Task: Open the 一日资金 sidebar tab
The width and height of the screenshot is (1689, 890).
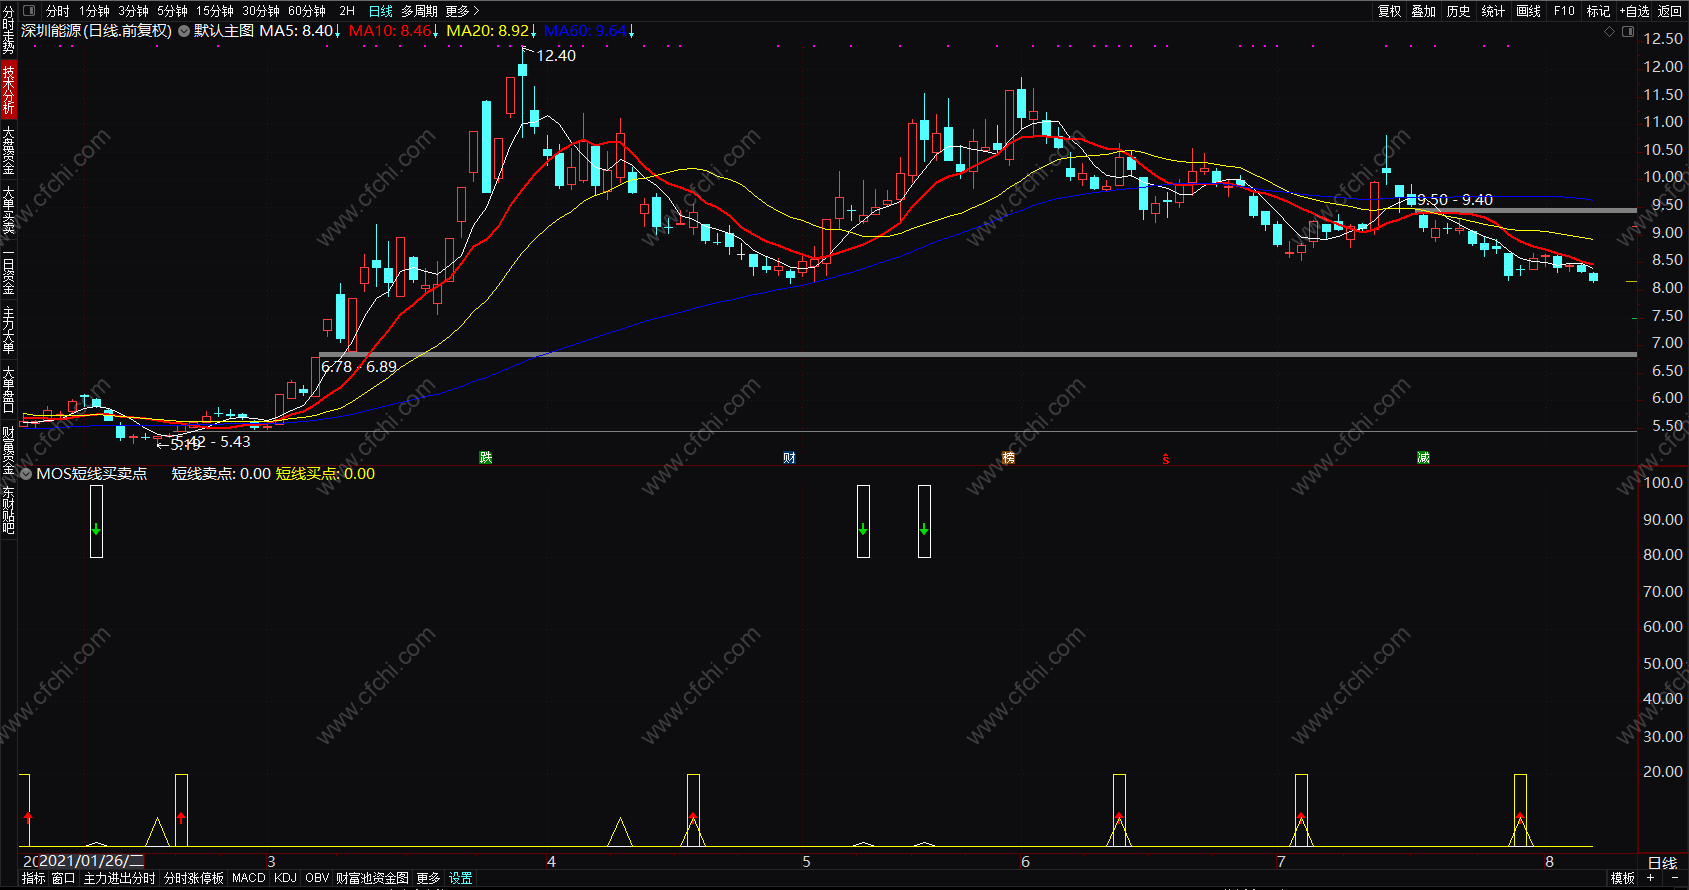Action: point(8,270)
